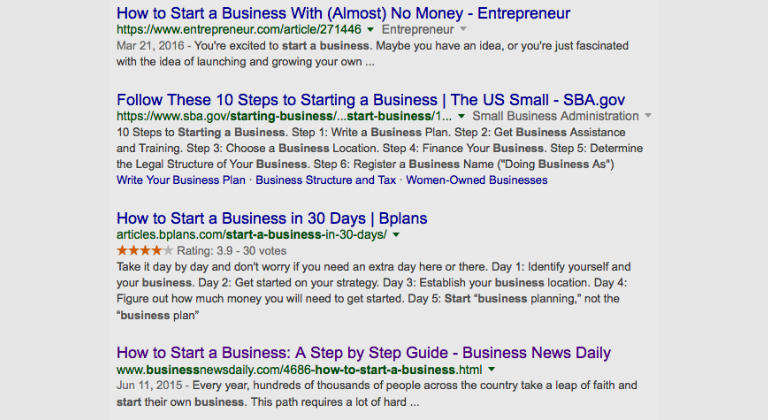Expand green arrow beside articles.bplans.com URL

396,235
